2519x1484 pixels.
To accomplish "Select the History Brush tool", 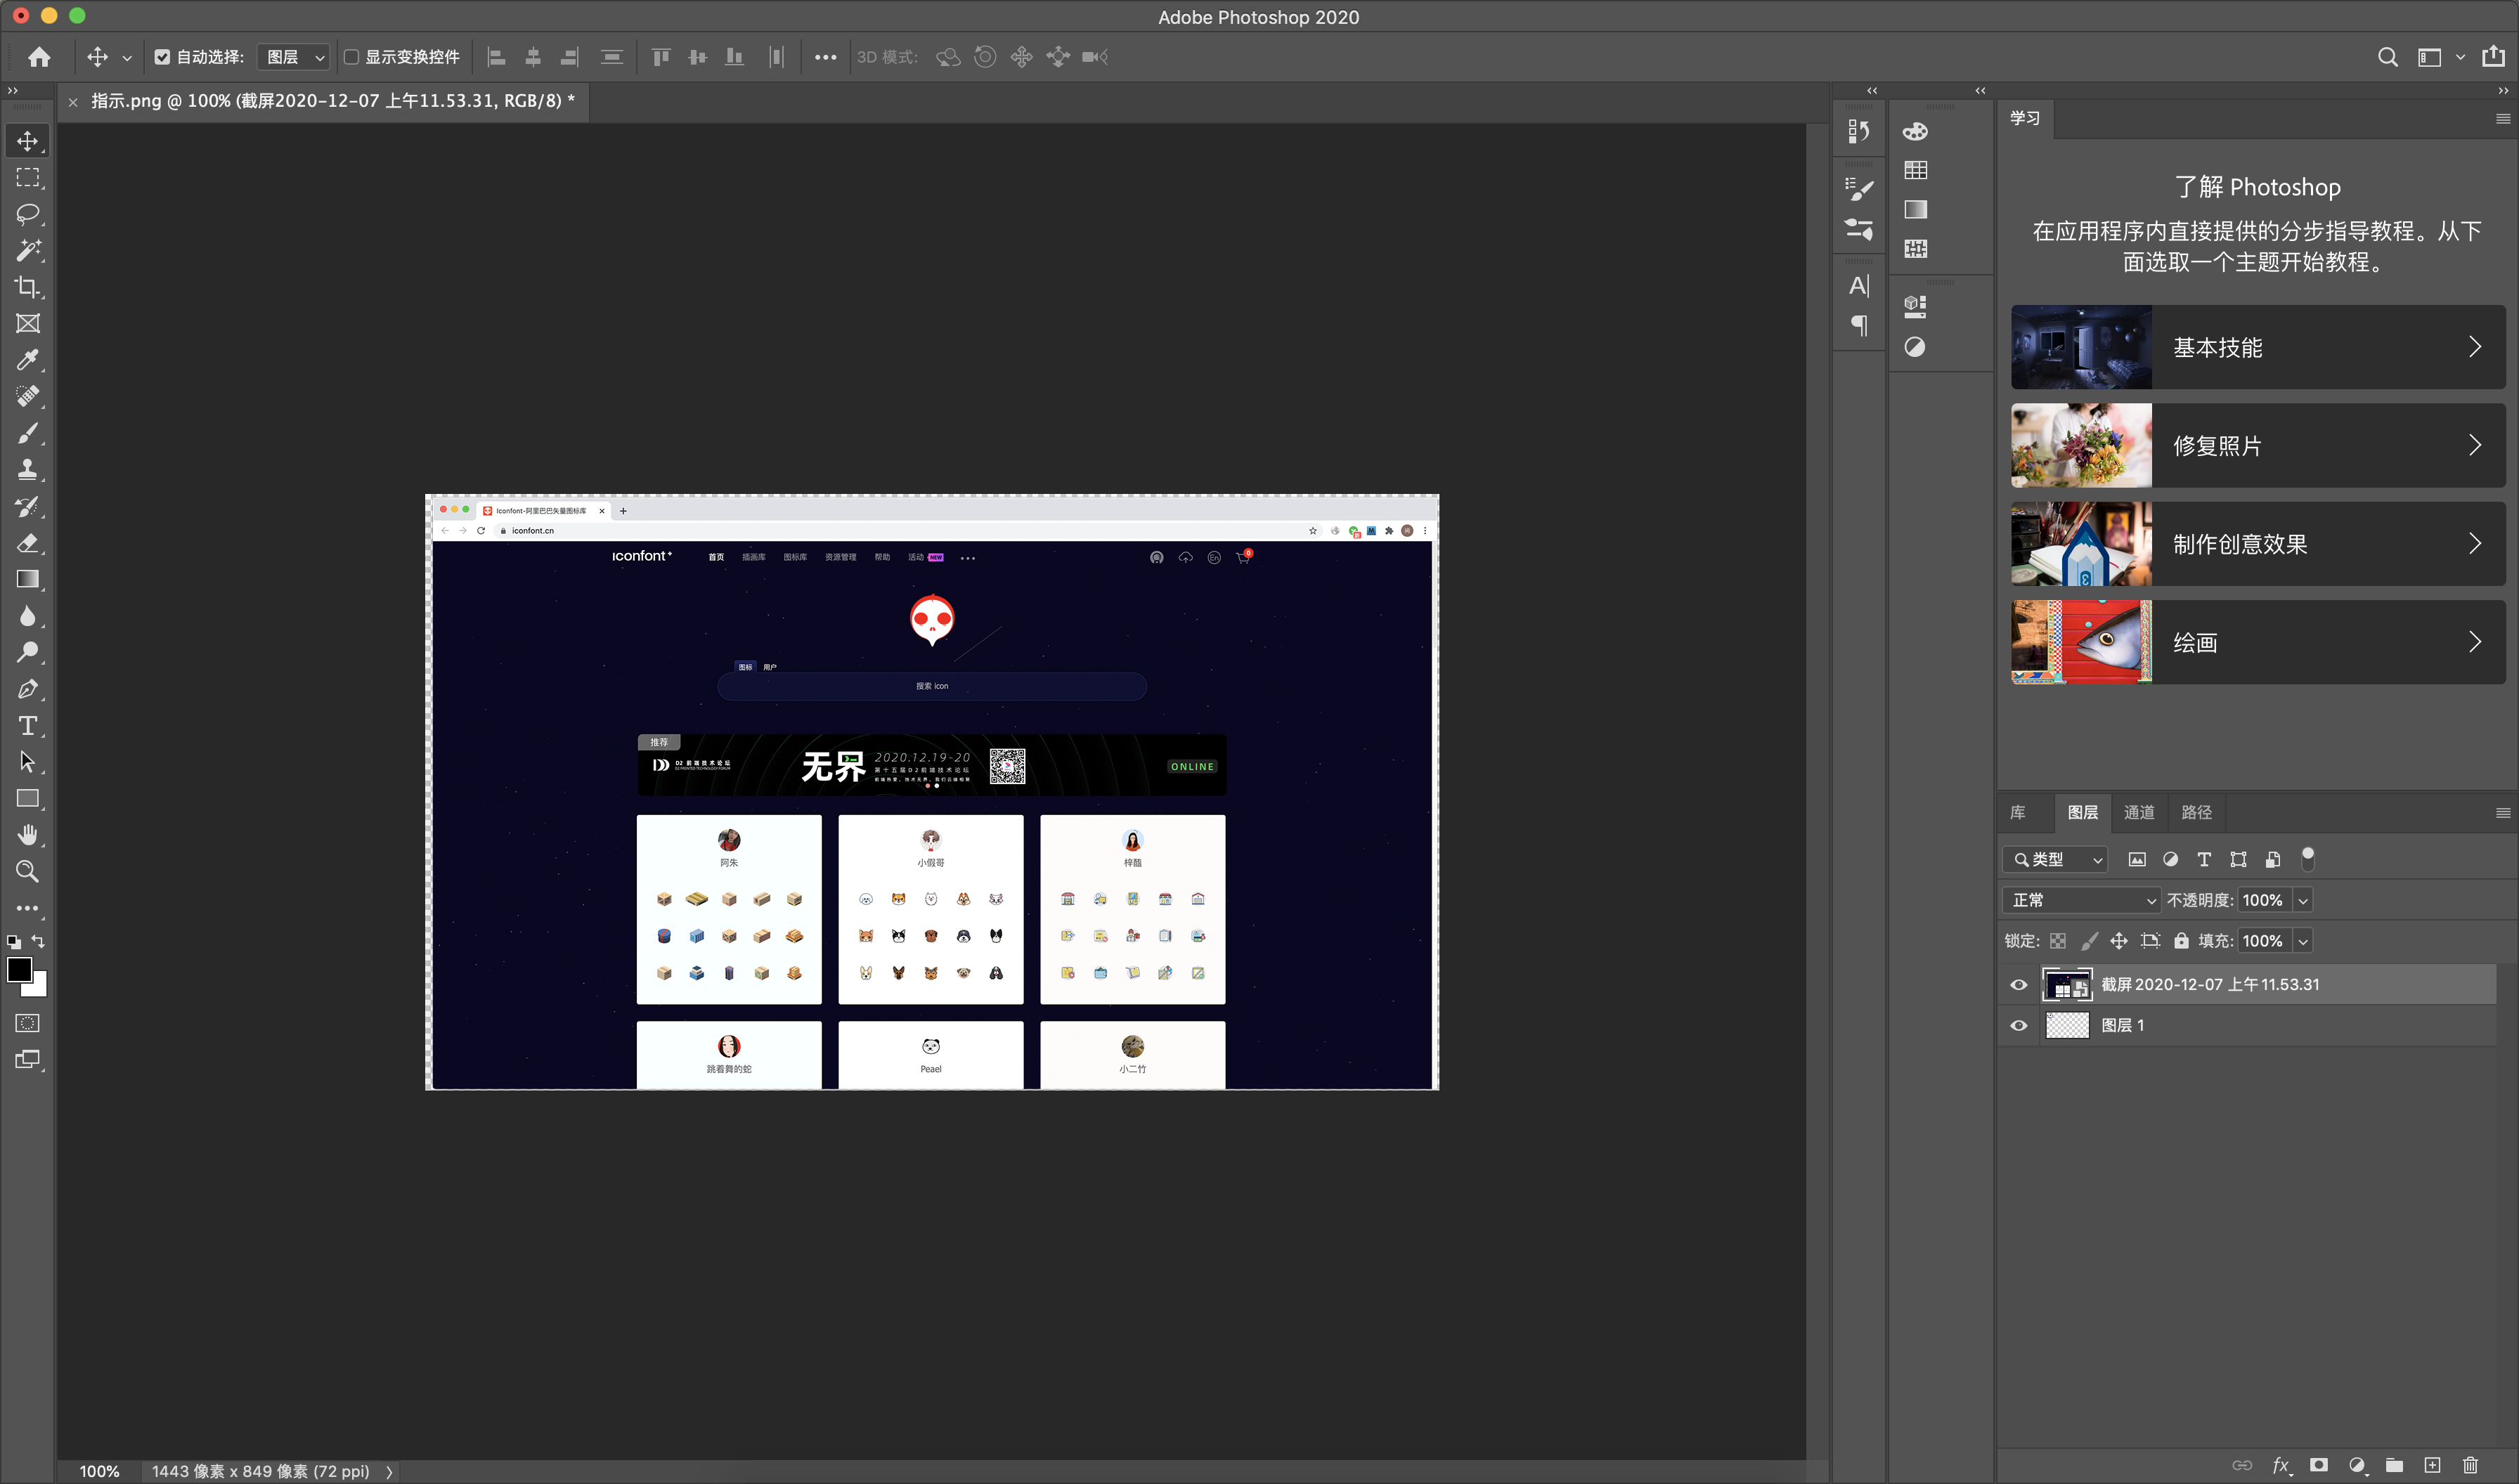I will [x=28, y=506].
